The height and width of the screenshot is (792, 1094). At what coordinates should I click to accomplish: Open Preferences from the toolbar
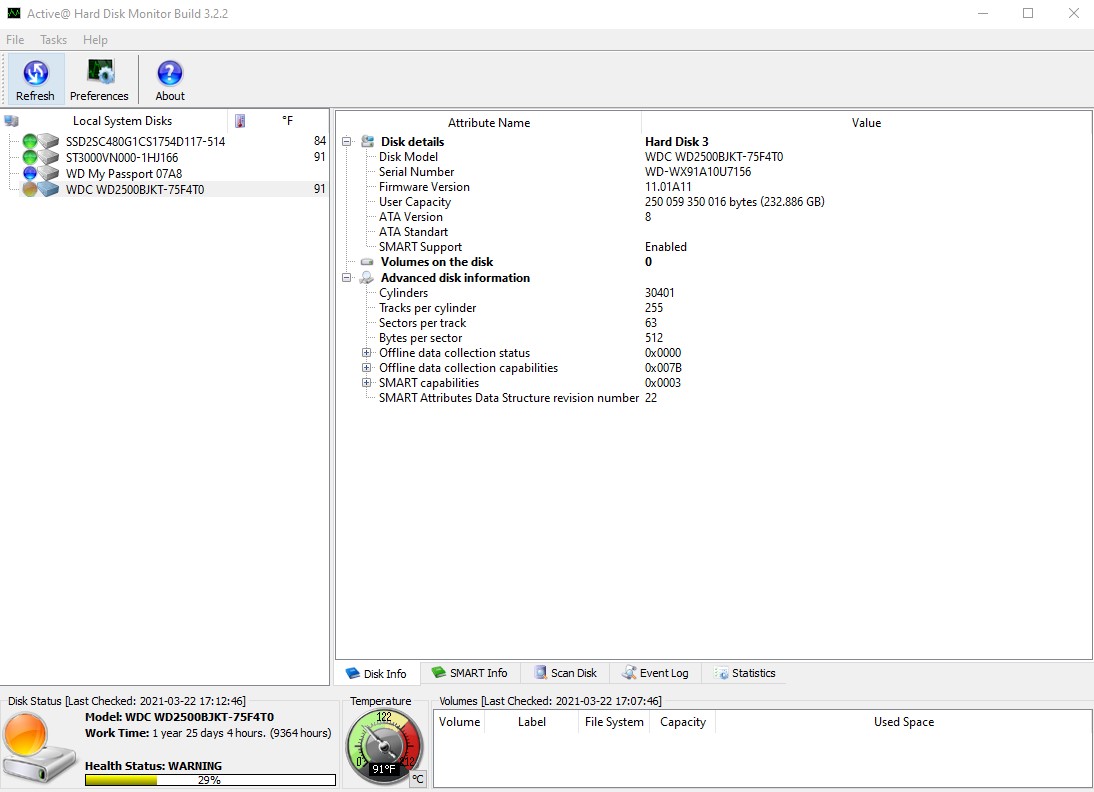pyautogui.click(x=99, y=71)
